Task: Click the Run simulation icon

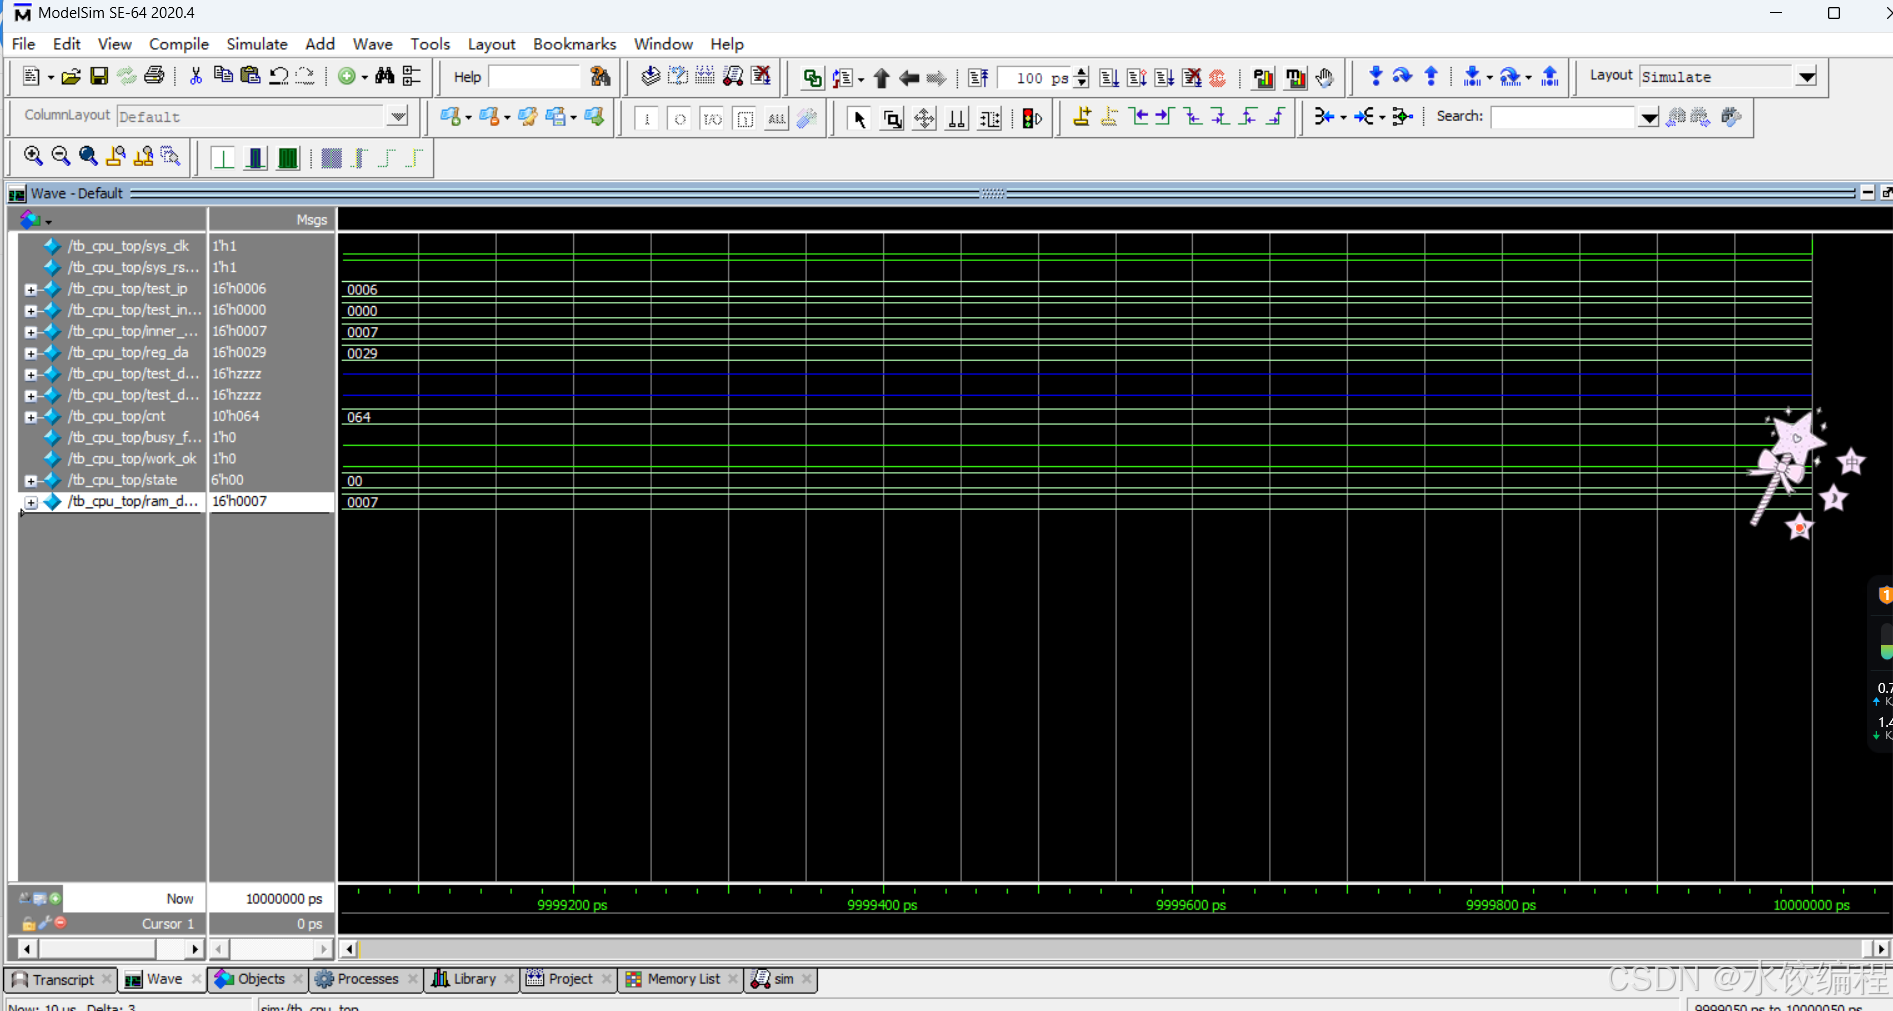Action: tap(1109, 78)
